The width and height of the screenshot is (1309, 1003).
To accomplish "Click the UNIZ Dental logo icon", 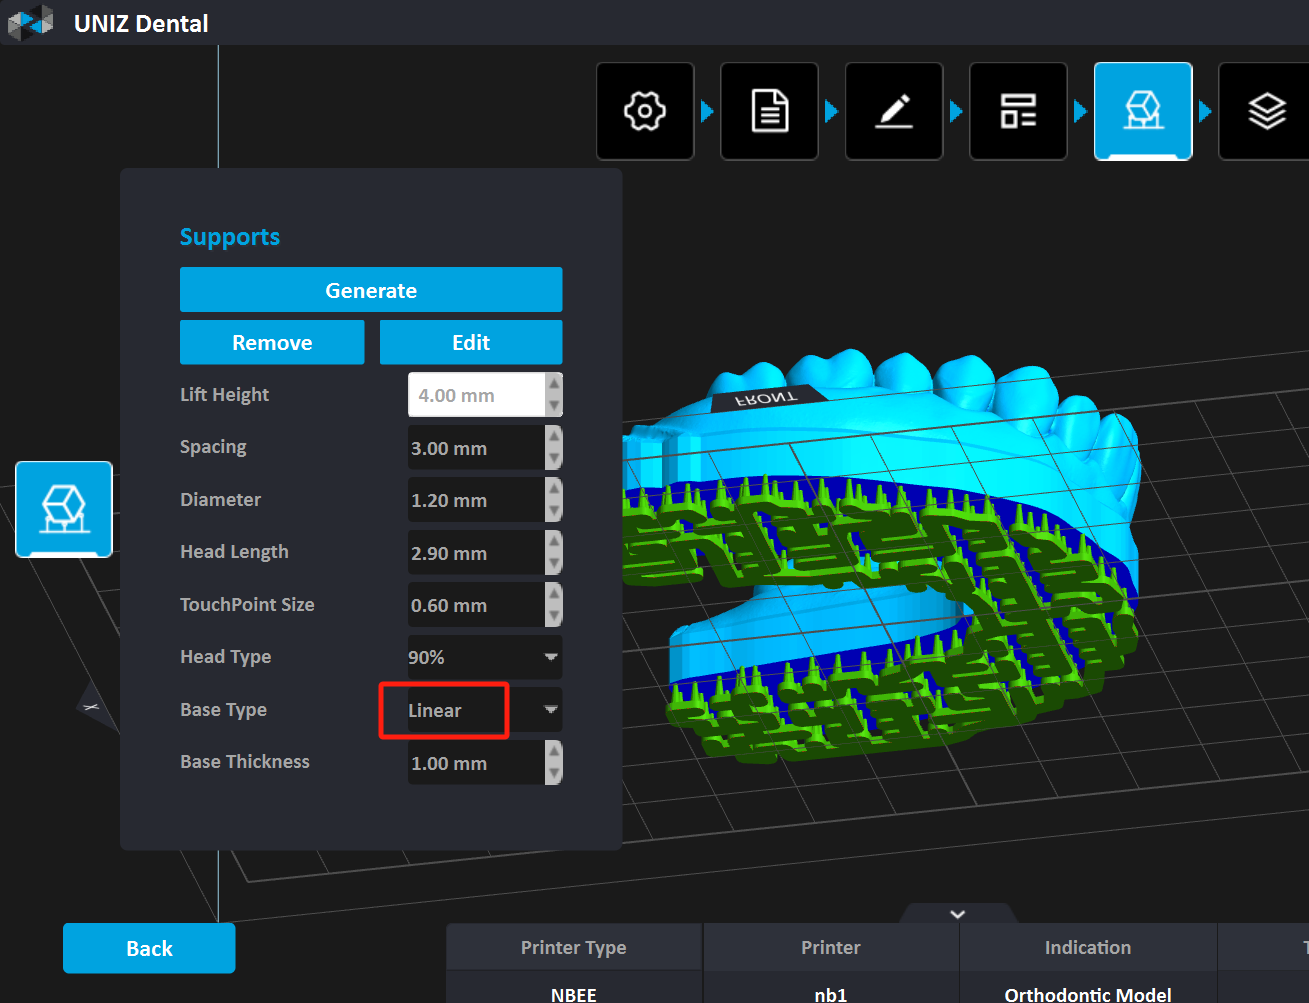I will 31,22.
